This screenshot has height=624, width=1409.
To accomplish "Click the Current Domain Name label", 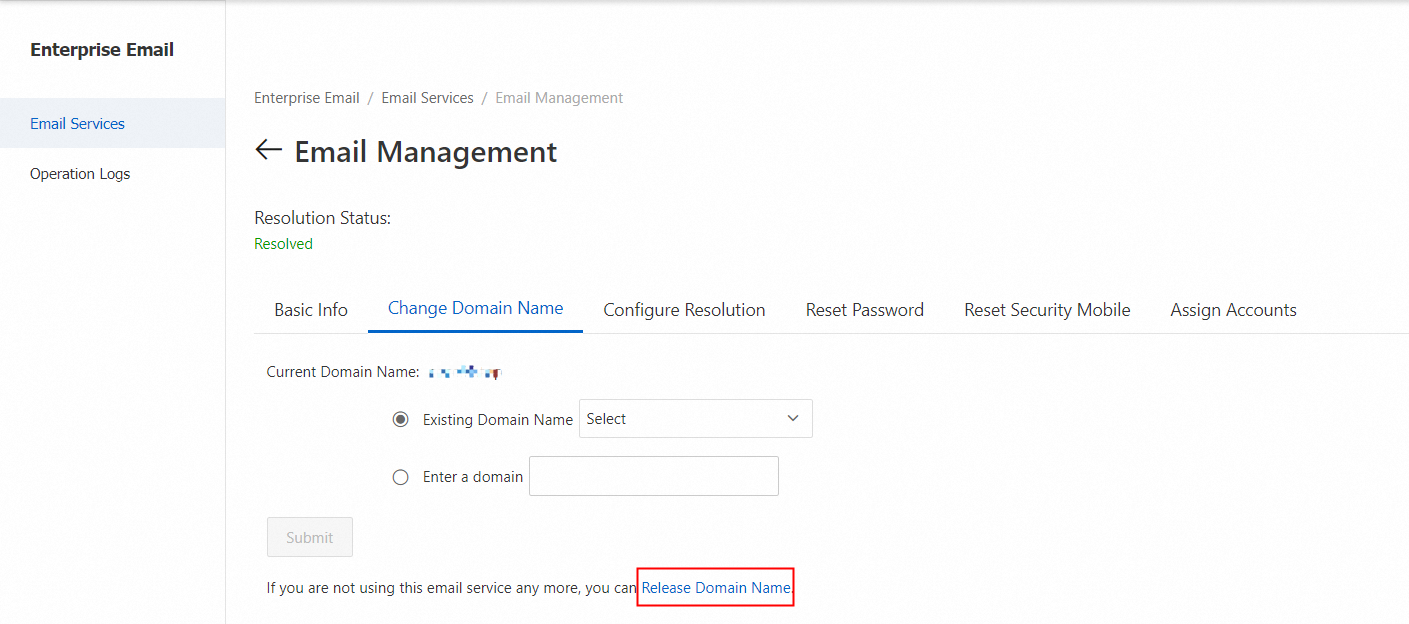I will coord(343,372).
